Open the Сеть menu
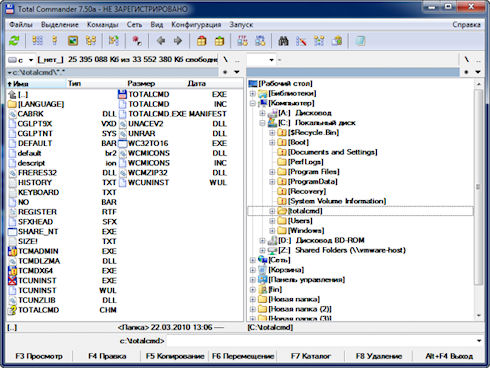490x368 pixels. click(134, 25)
